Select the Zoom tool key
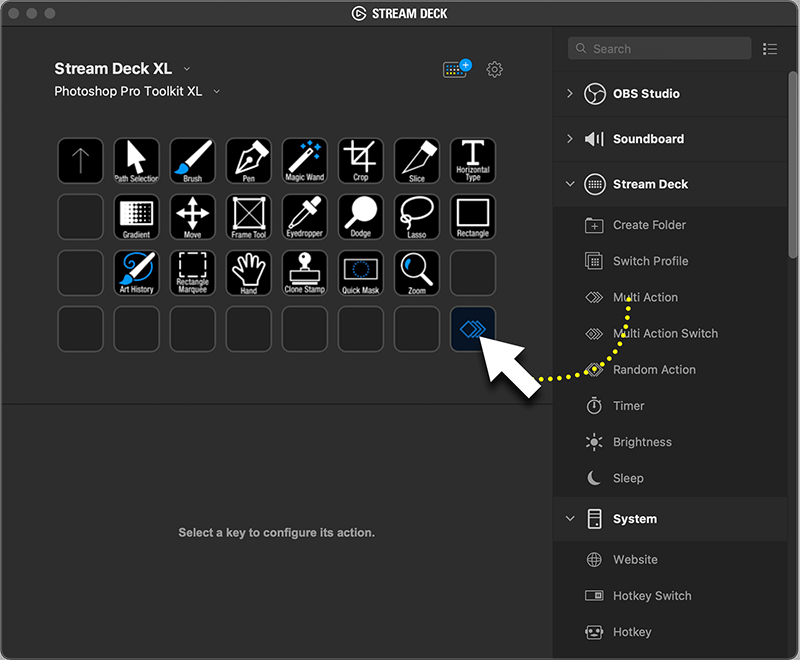 pos(417,273)
